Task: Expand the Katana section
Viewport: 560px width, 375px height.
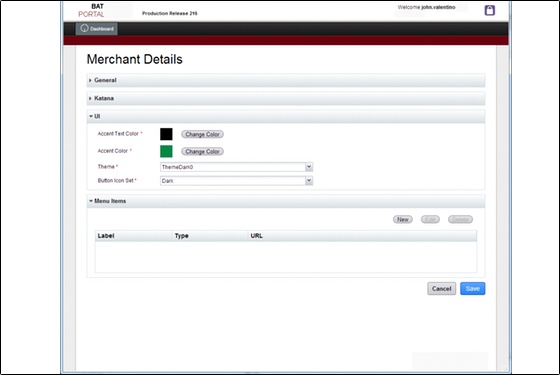Action: point(286,98)
